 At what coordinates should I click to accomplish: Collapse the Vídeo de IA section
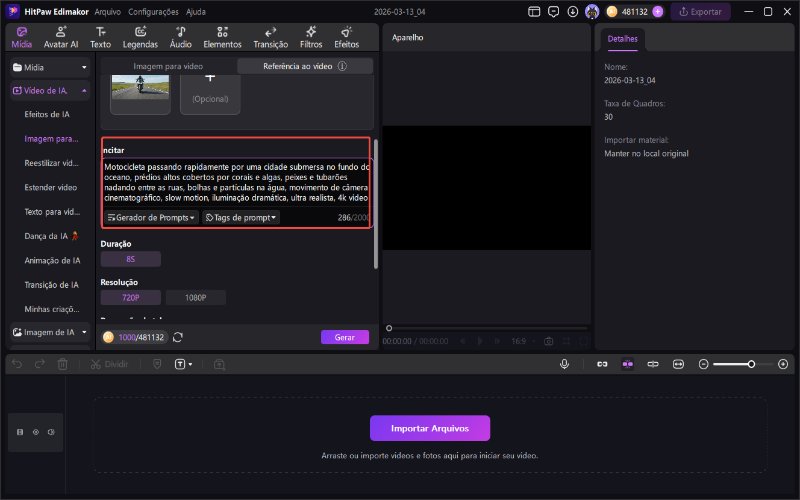50,90
